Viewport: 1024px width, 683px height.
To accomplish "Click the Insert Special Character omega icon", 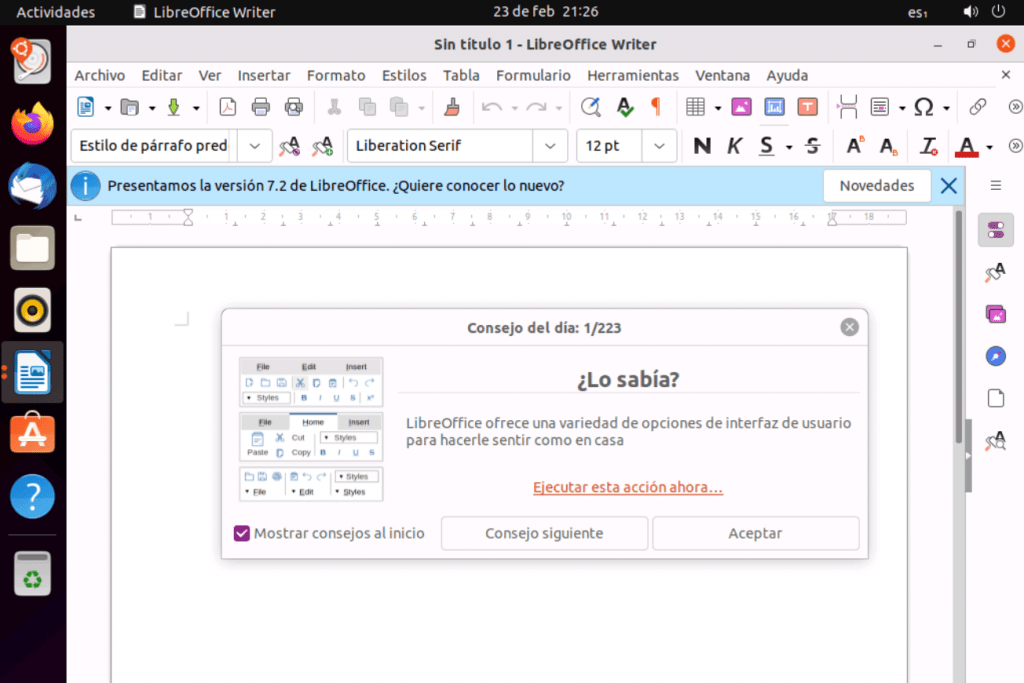I will coord(924,107).
